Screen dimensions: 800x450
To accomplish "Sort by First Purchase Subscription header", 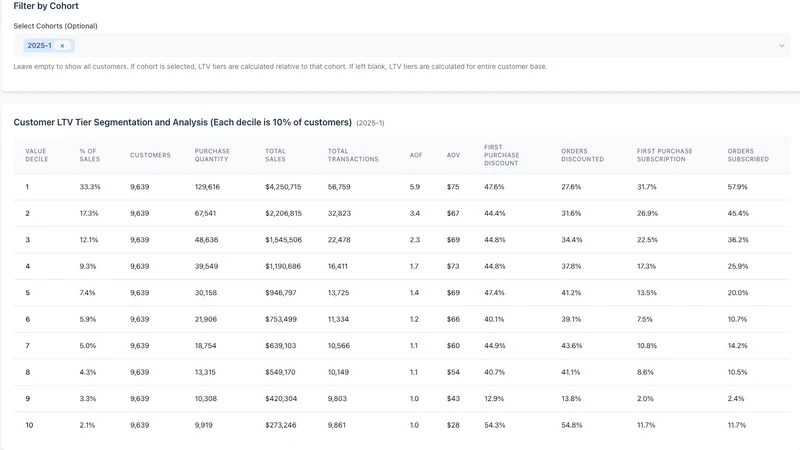I will [x=664, y=155].
